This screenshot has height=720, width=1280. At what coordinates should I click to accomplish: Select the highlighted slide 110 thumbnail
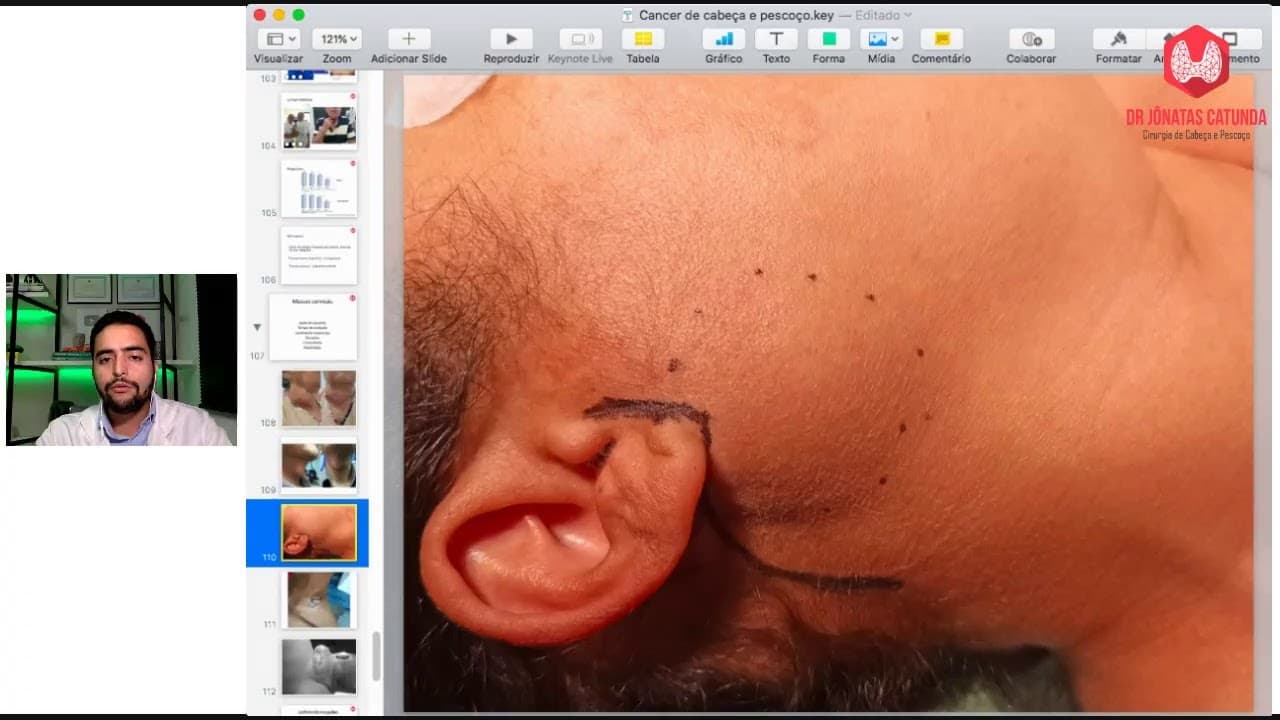[x=319, y=532]
